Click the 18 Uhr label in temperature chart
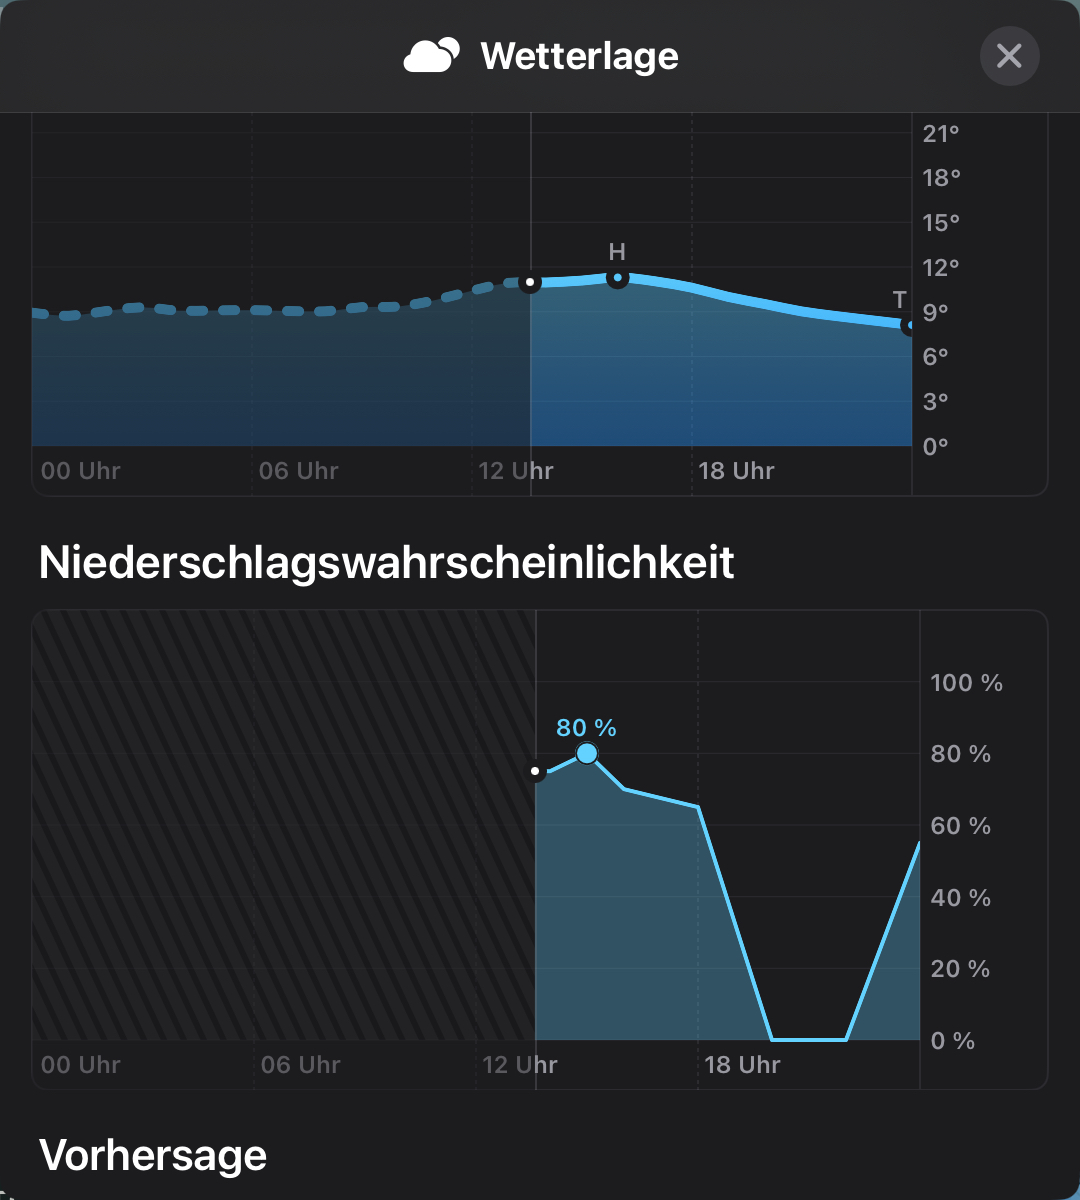This screenshot has width=1080, height=1200. click(736, 471)
